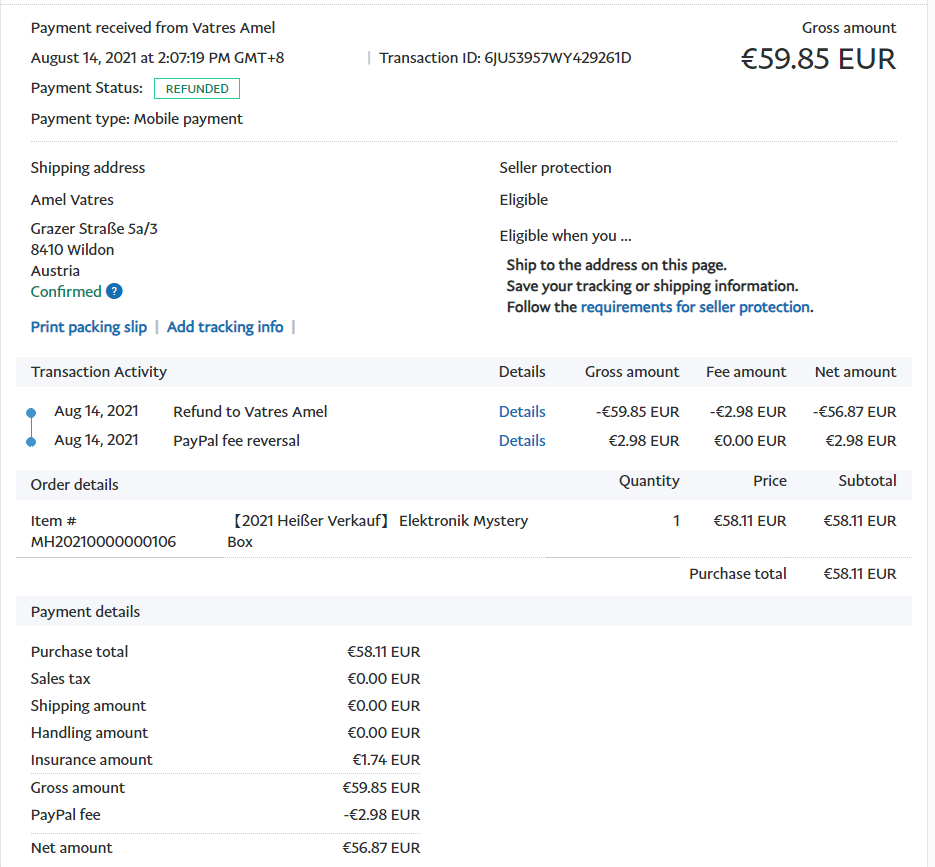Click the REFUNDED payment status badge
Viewport: 935px width, 867px height.
coord(197,89)
